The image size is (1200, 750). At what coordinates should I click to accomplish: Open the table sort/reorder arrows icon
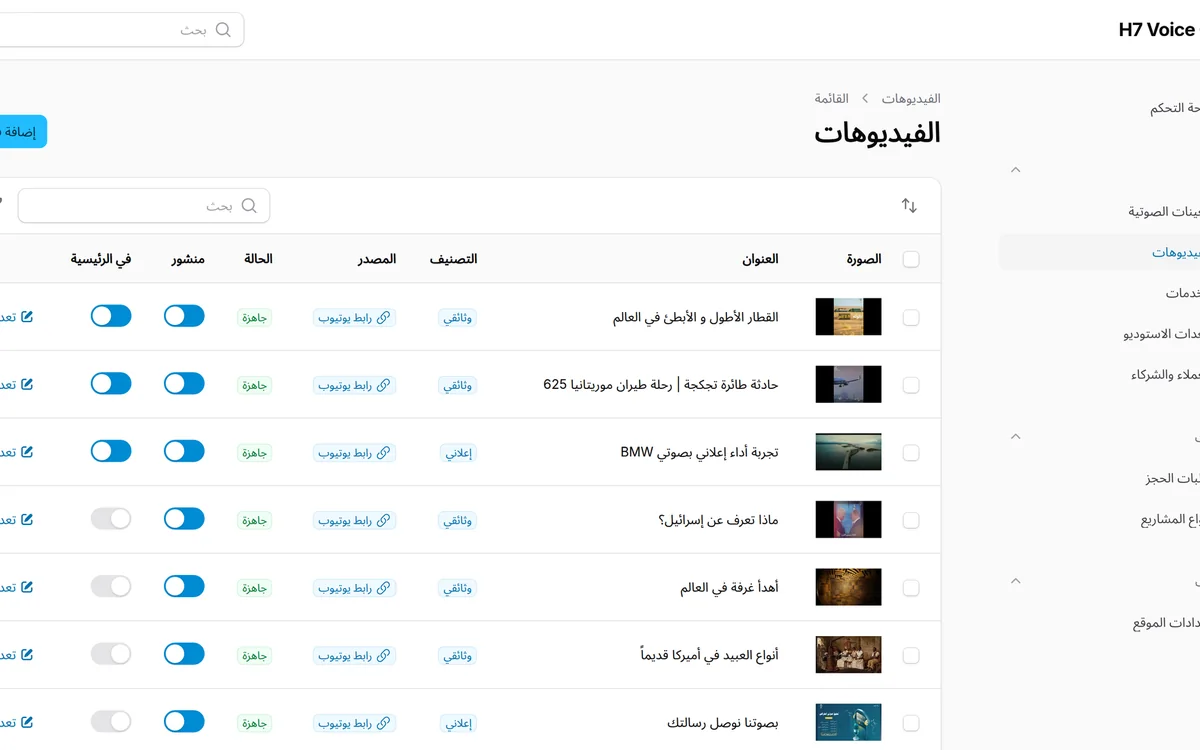pyautogui.click(x=909, y=205)
